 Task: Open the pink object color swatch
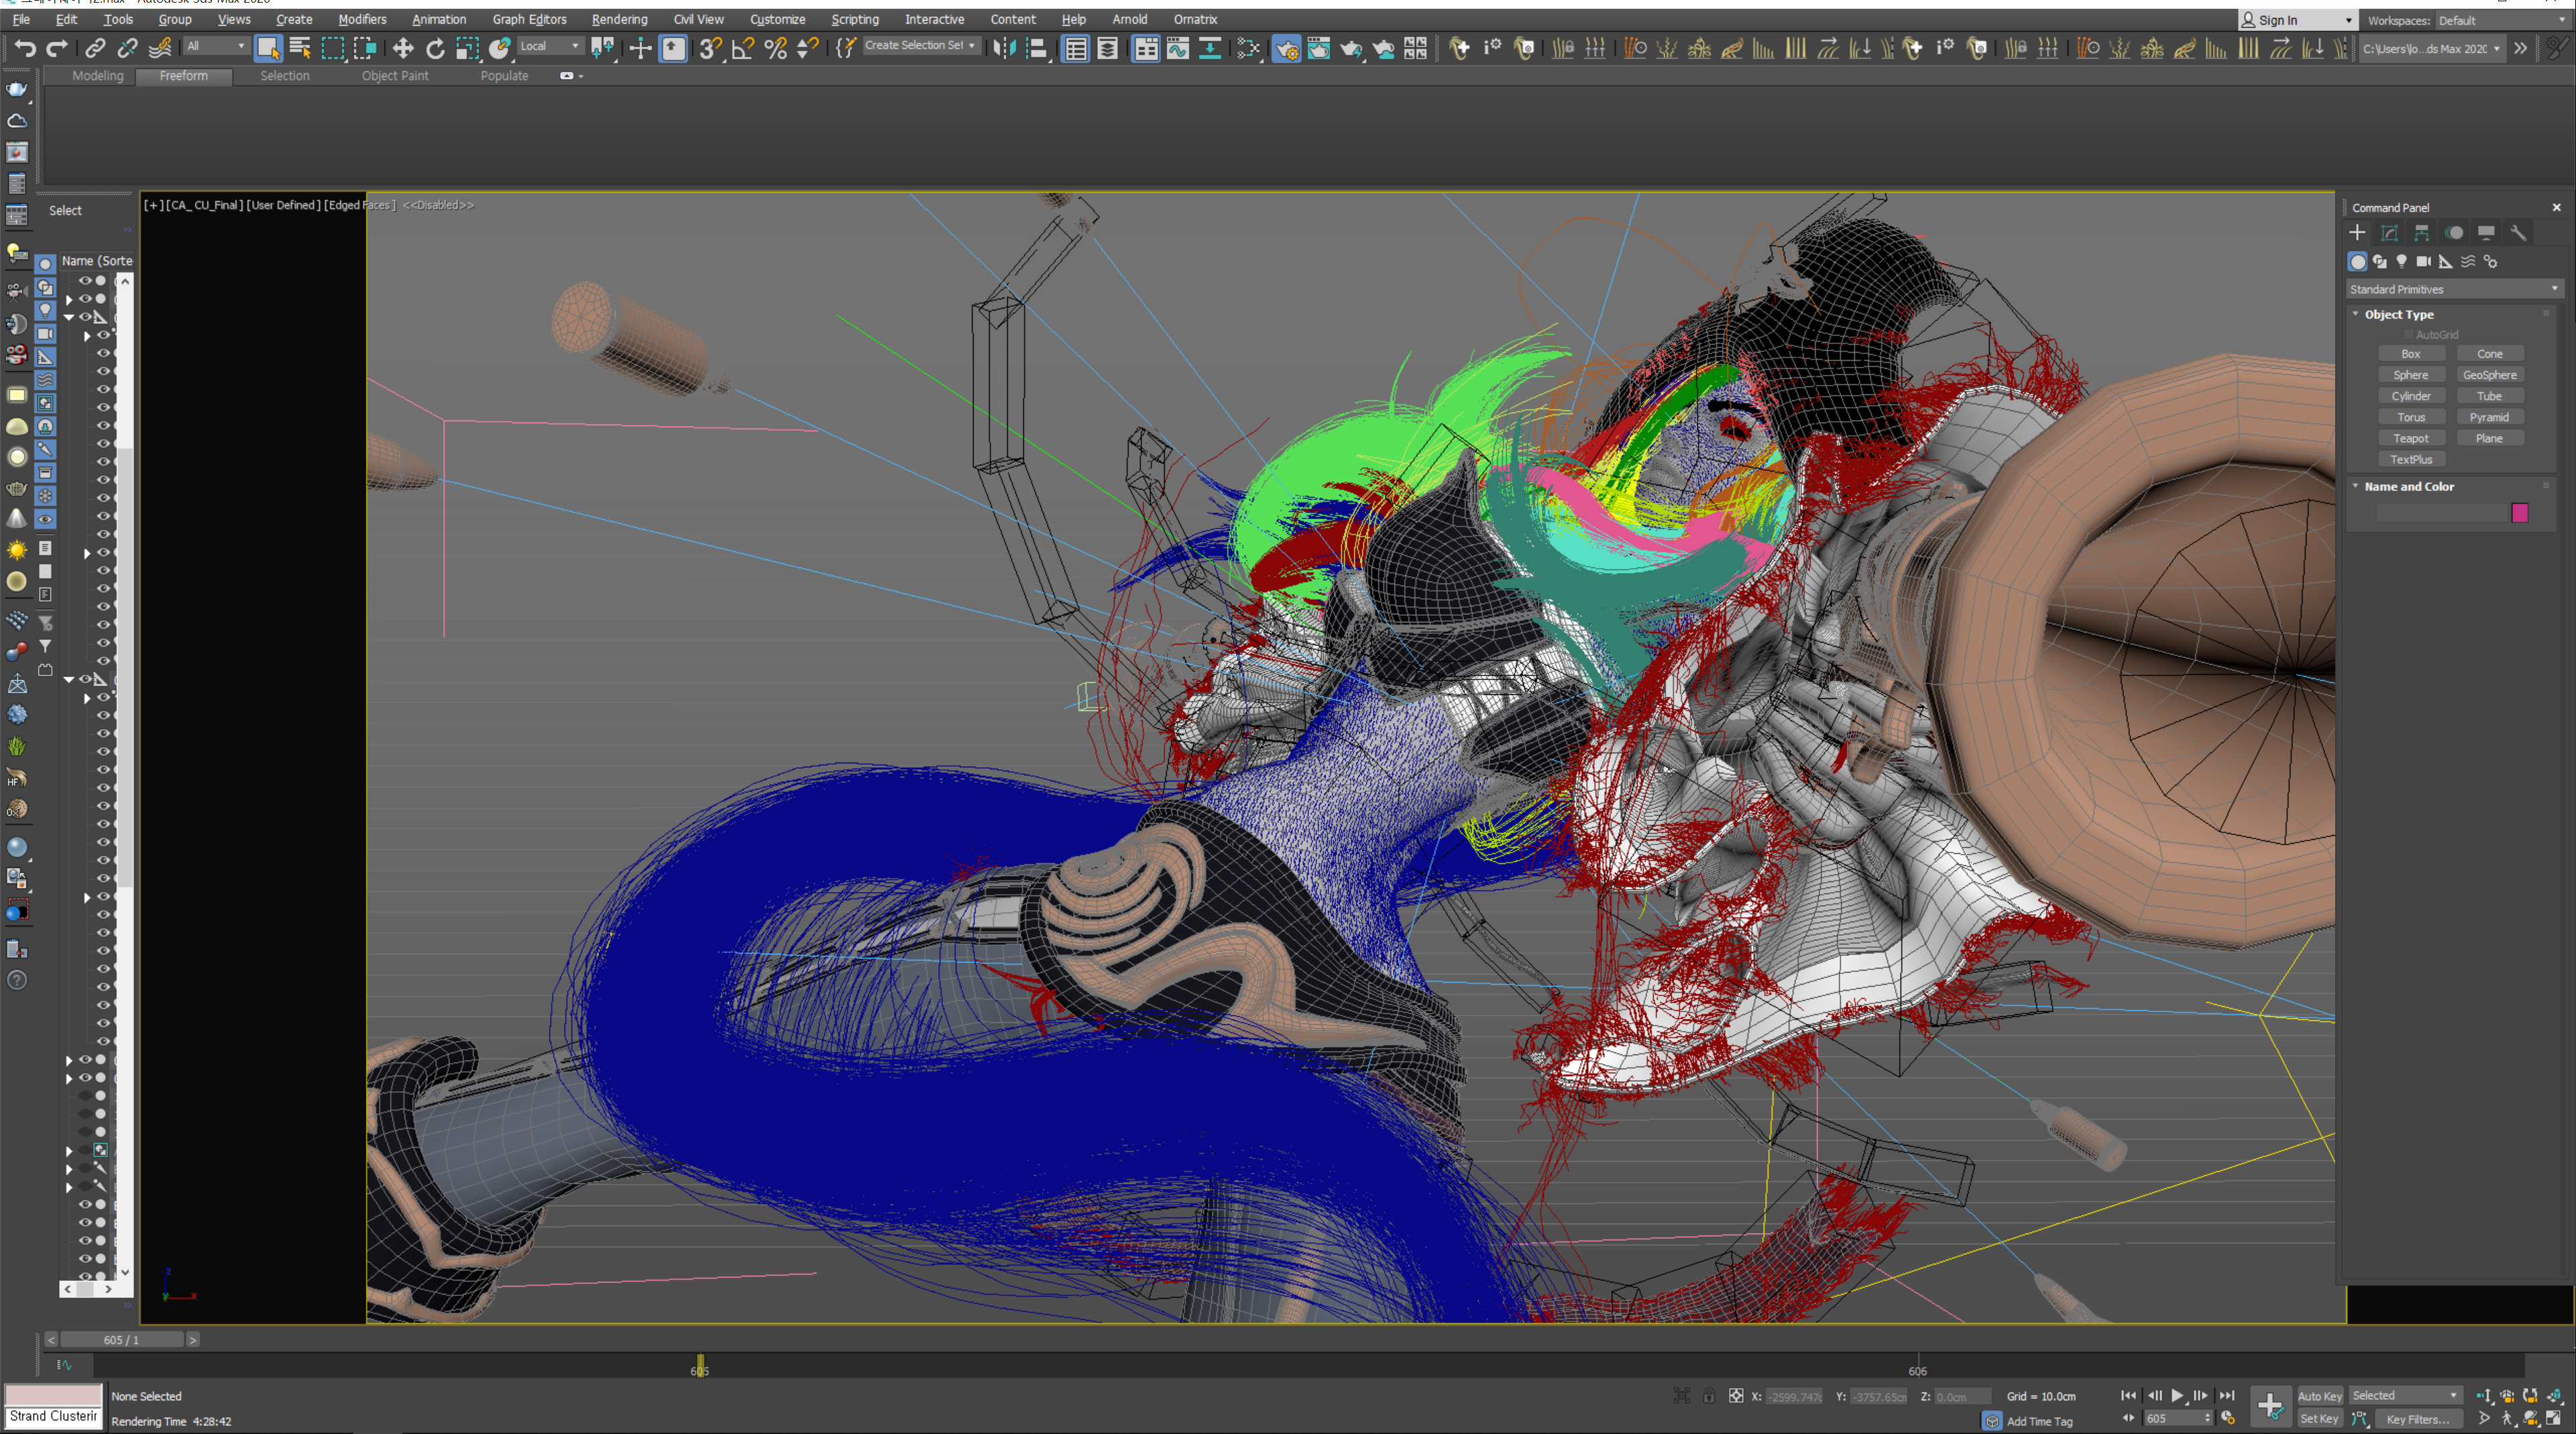tap(2519, 513)
